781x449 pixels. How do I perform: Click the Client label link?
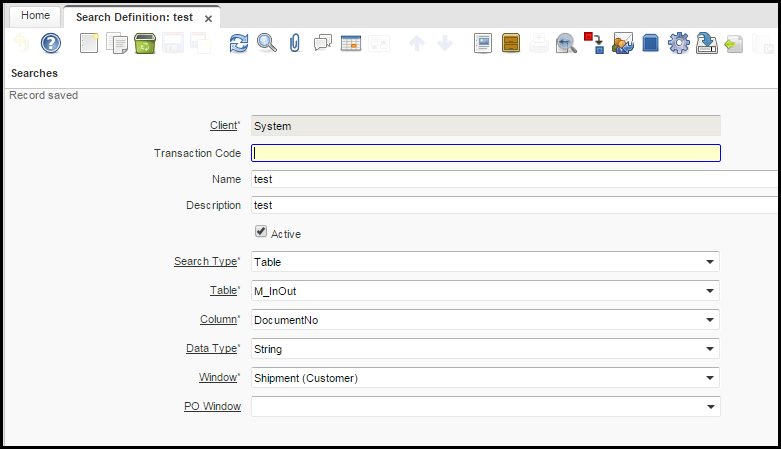pyautogui.click(x=224, y=126)
